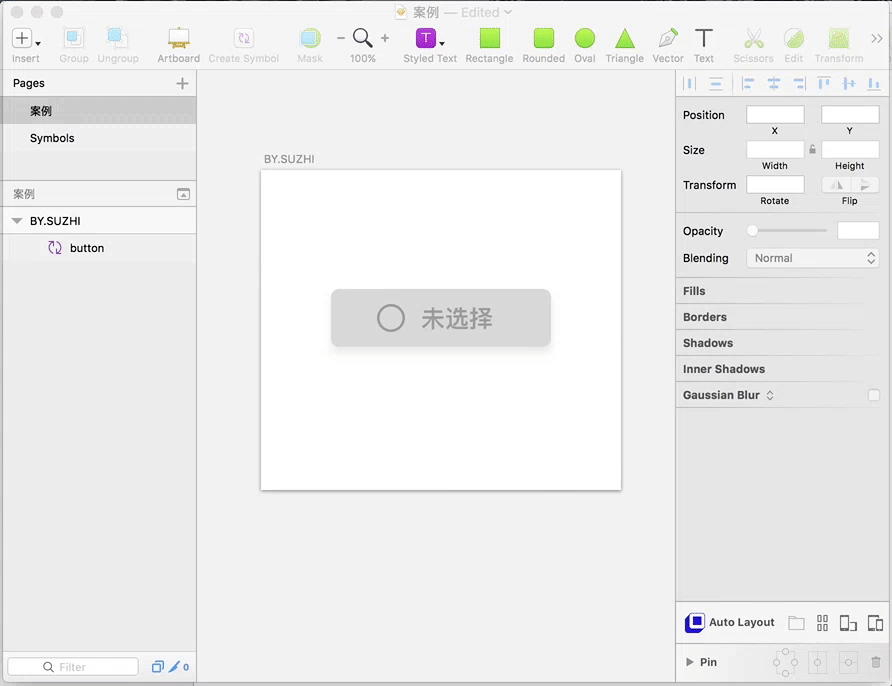Expand the Pin section triangle
Image resolution: width=892 pixels, height=686 pixels.
[x=690, y=662]
